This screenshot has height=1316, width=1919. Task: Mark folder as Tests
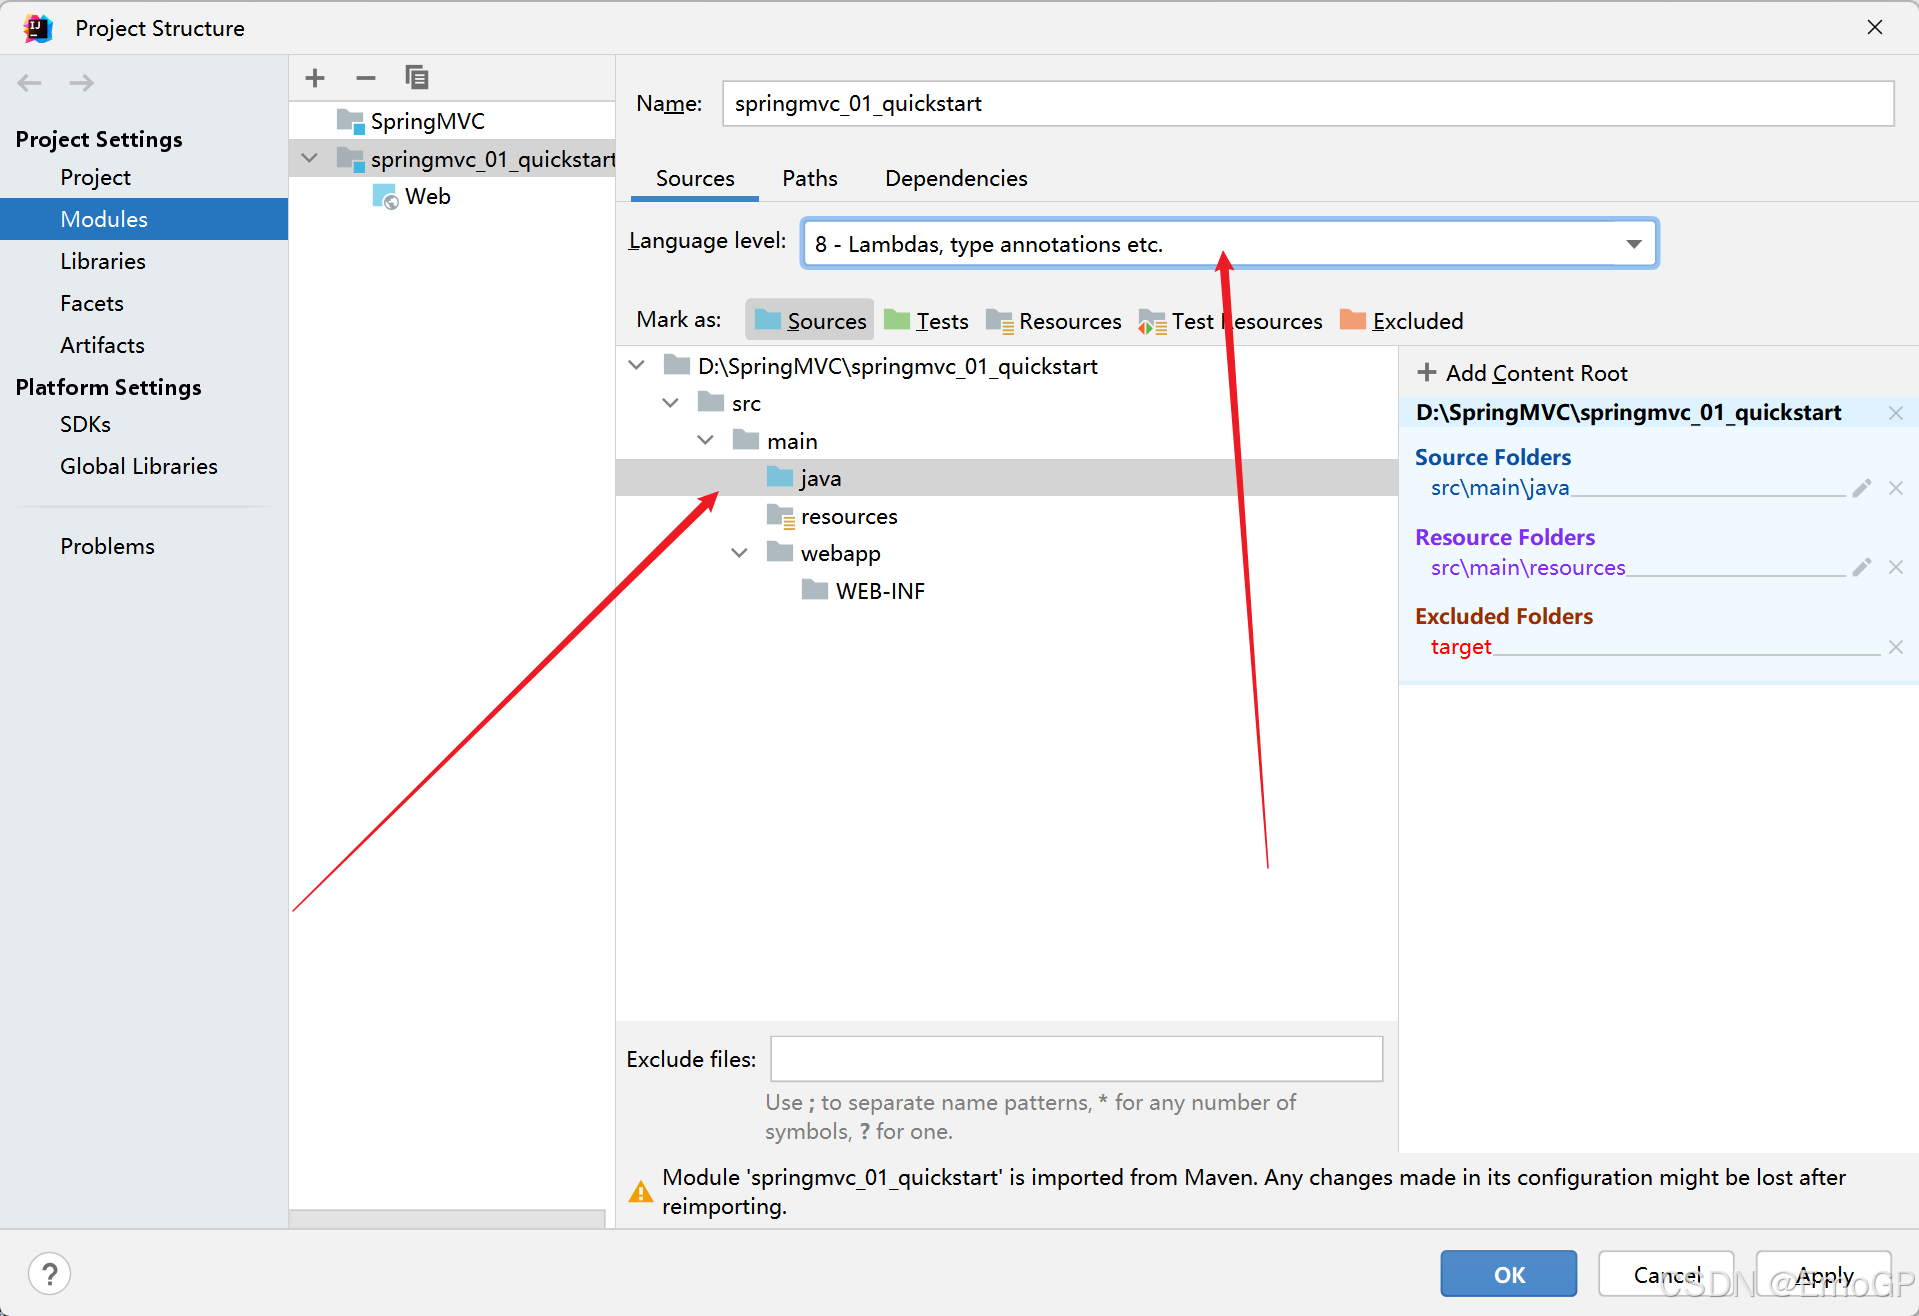point(927,321)
